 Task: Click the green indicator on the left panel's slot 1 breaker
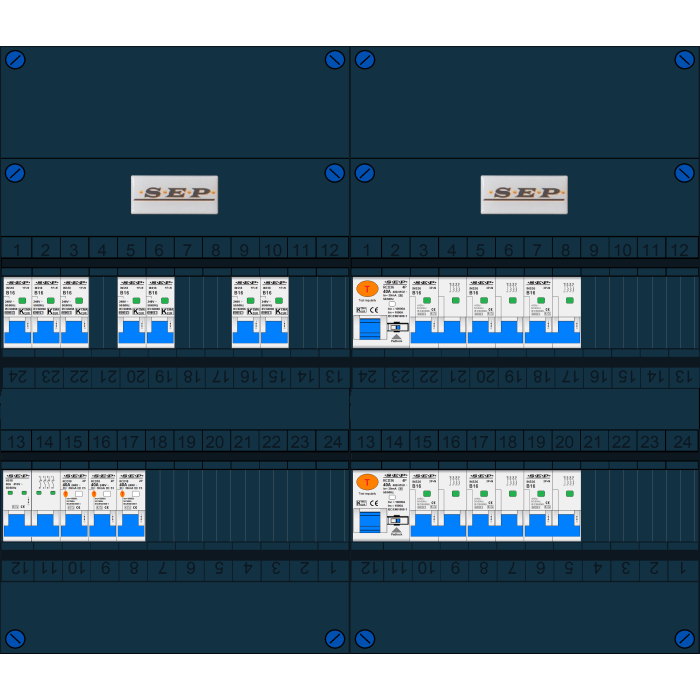coord(22,300)
